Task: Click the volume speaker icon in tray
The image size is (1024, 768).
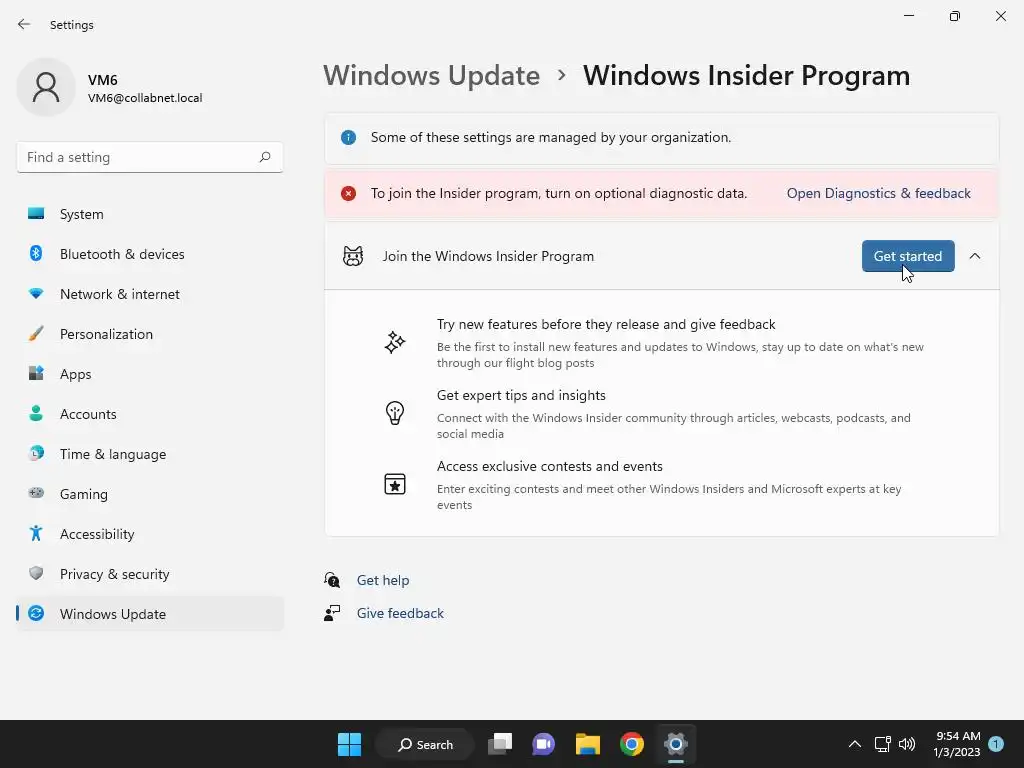Action: (907, 744)
